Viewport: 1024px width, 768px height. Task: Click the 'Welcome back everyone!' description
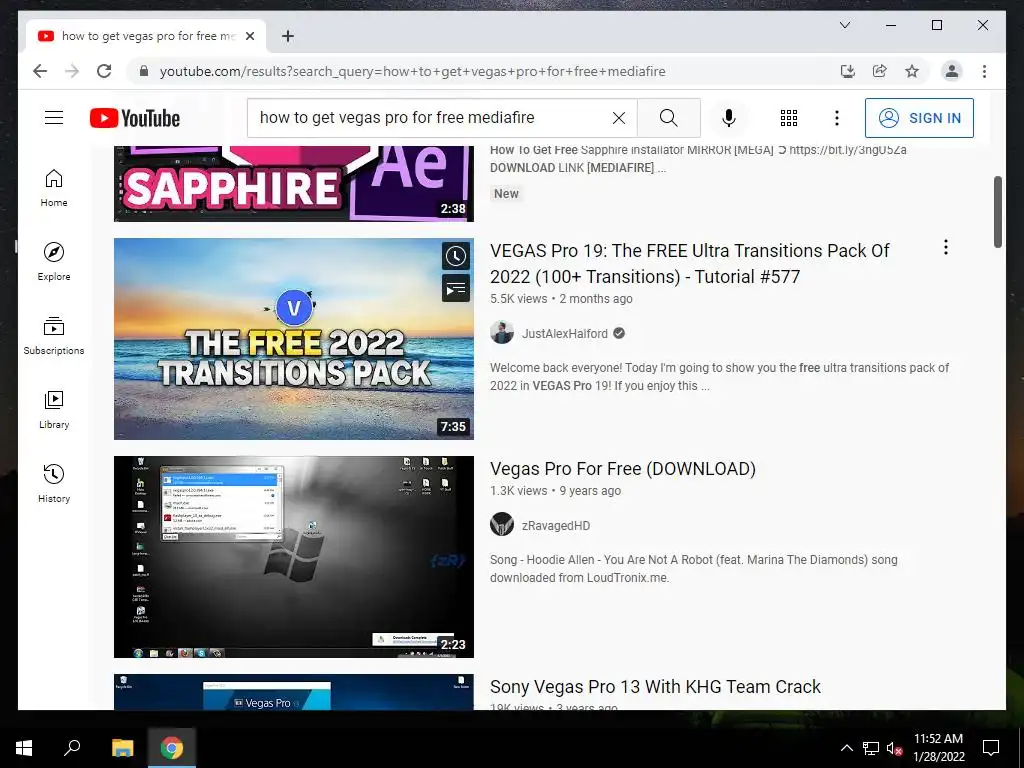[720, 377]
